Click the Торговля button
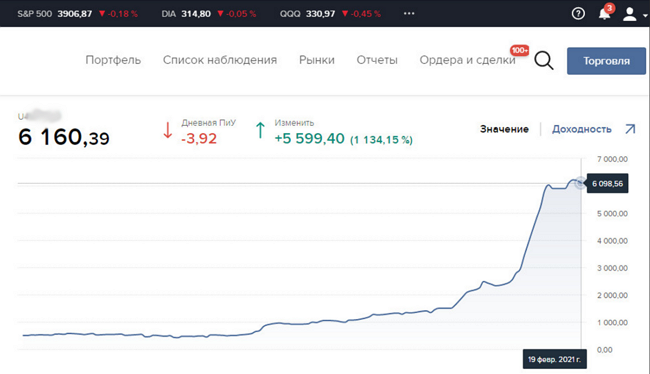This screenshot has height=374, width=650. (606, 61)
